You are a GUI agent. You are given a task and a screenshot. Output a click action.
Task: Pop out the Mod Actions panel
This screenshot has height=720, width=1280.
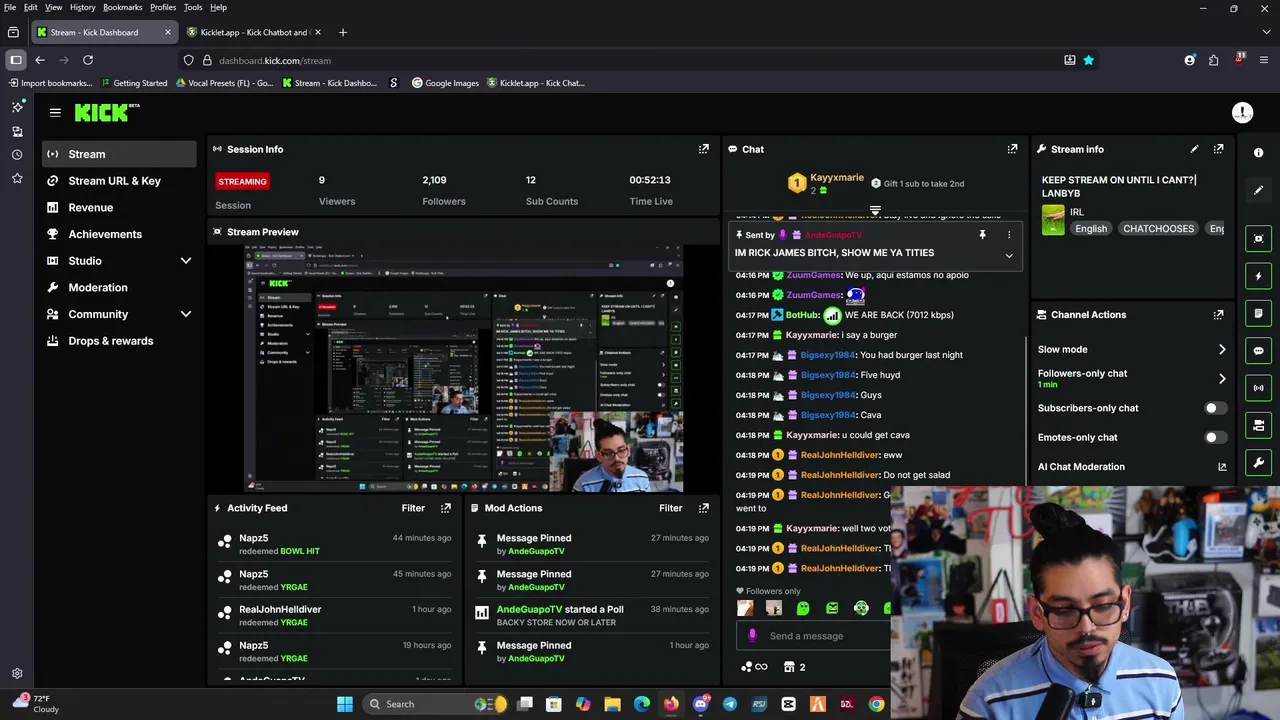point(703,508)
